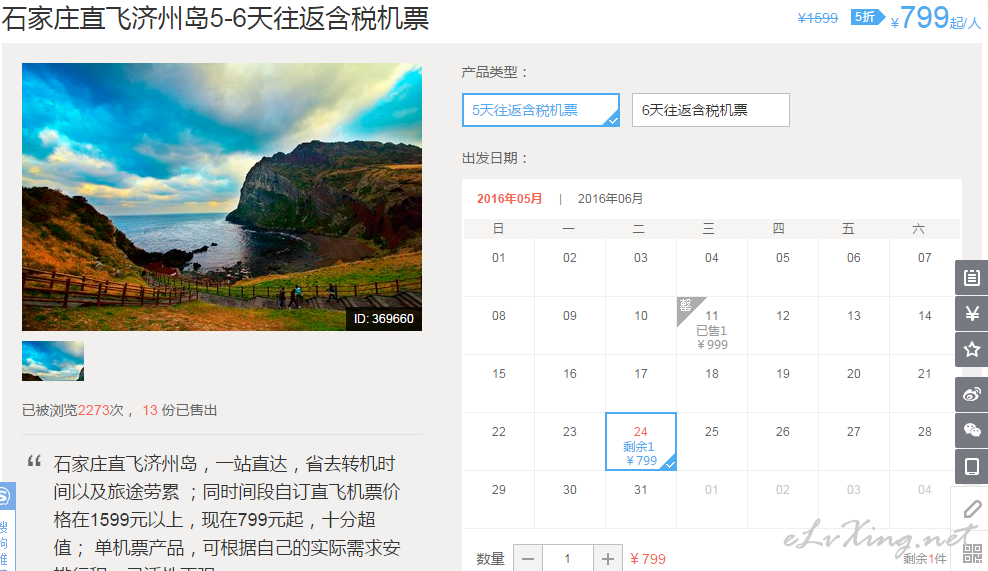Click the 5折 discount badge
The width and height of the screenshot is (988, 571).
[866, 17]
